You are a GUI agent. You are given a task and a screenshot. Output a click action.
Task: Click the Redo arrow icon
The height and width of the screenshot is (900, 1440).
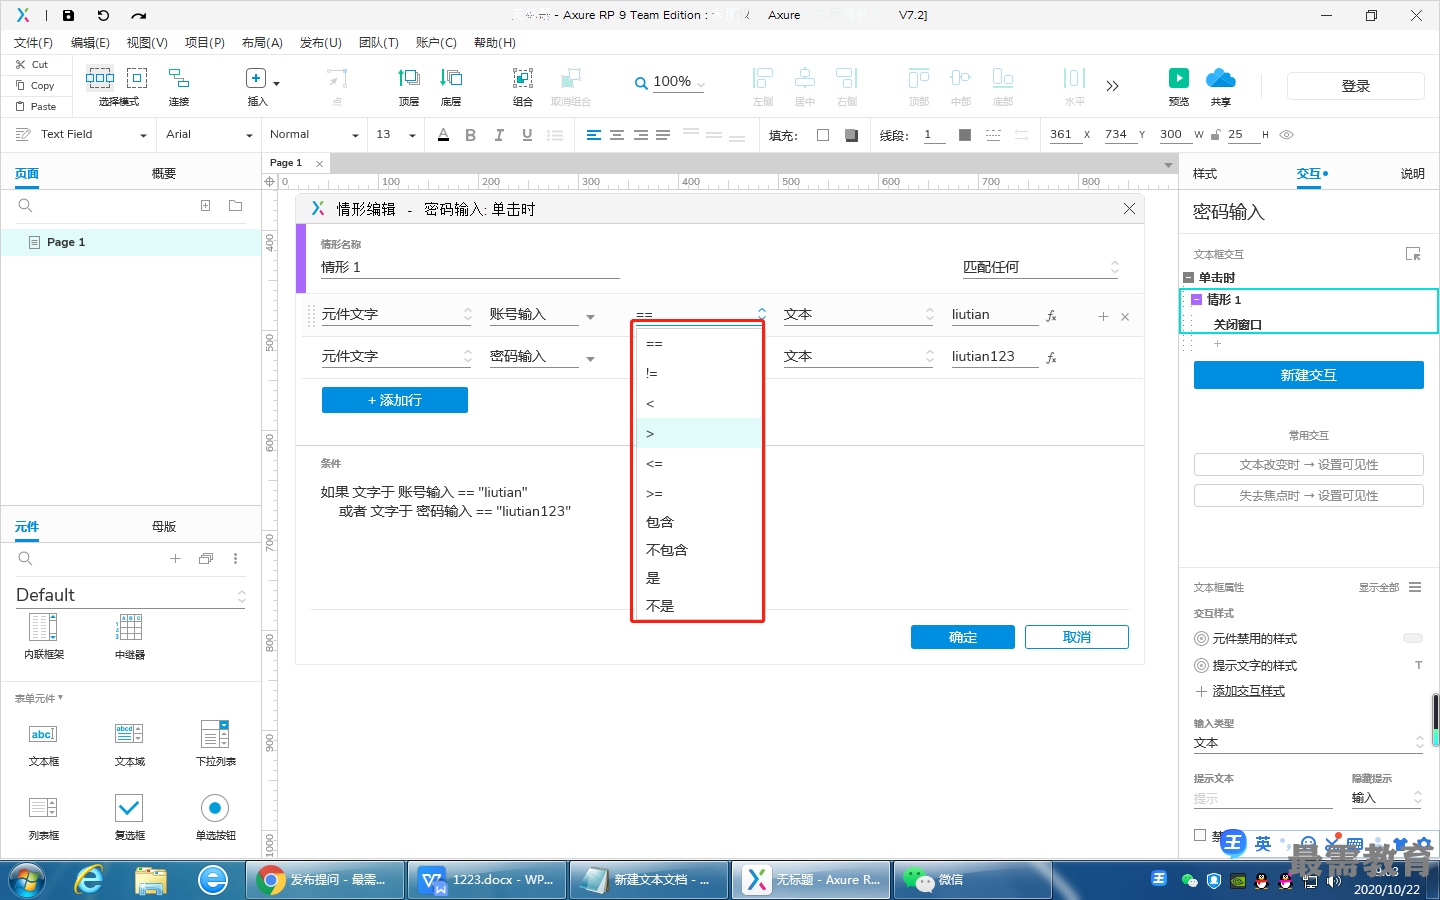pyautogui.click(x=139, y=15)
